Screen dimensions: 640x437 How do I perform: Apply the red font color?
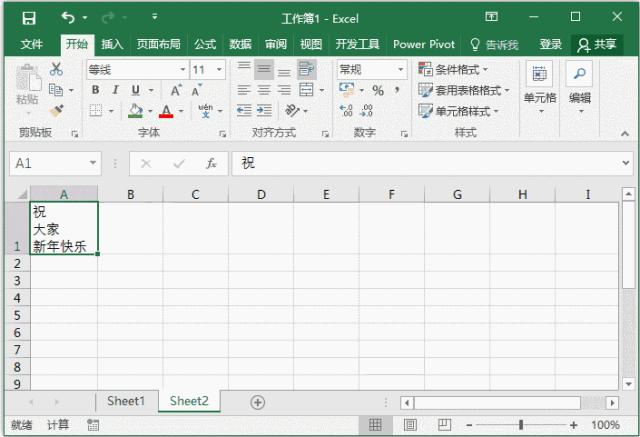(x=166, y=110)
